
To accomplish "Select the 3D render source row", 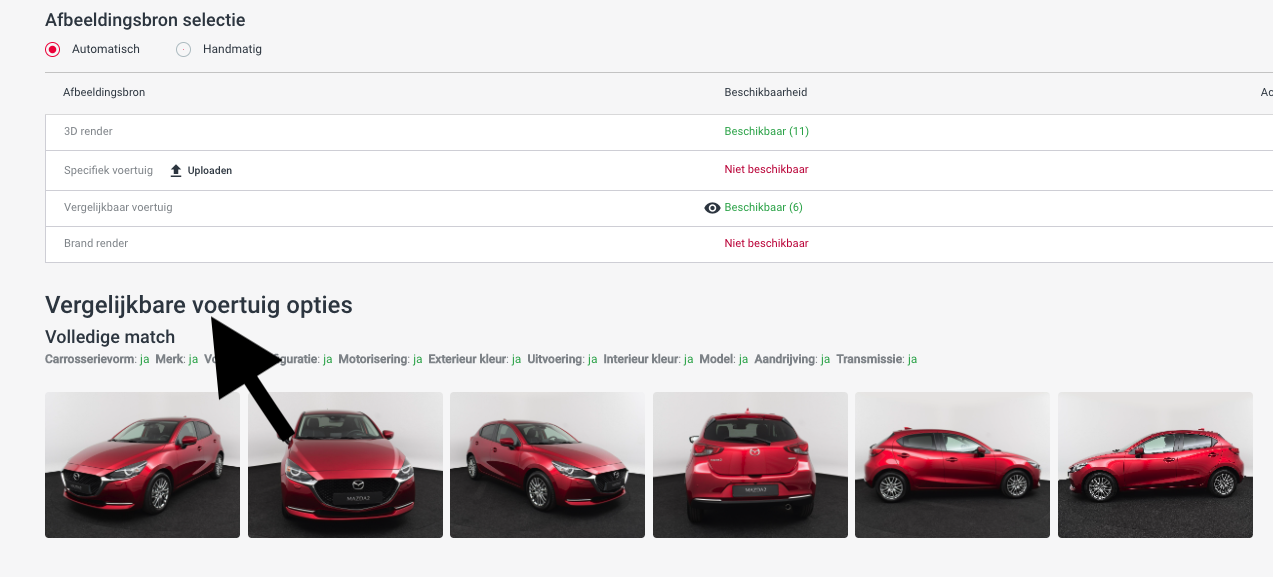I will point(88,131).
